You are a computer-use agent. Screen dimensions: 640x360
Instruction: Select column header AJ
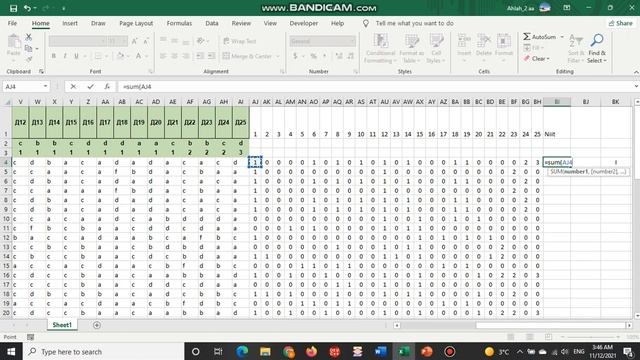pyautogui.click(x=255, y=102)
